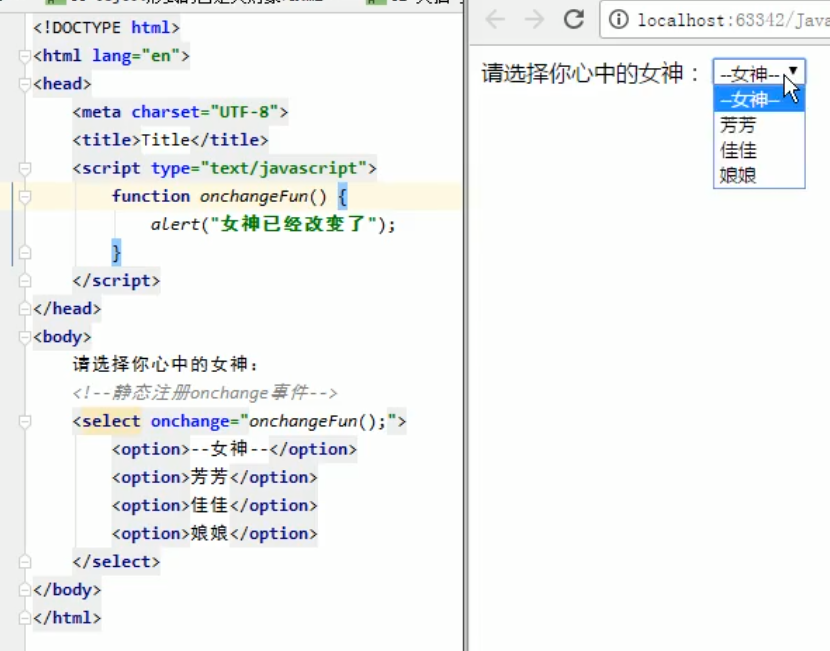830x651 pixels.
Task: Click the alert string 女神已经改变了
Action: click(x=293, y=224)
